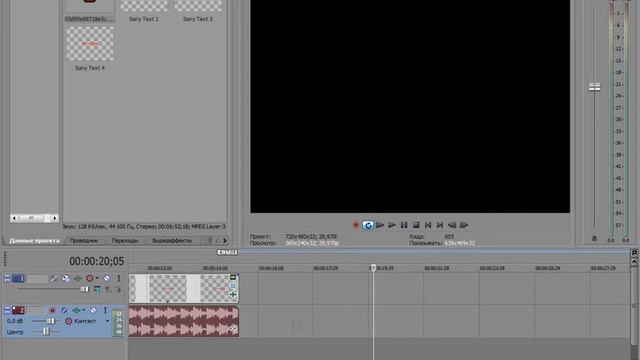Image resolution: width=640 pixels, height=360 pixels.
Task: Minimize audio track 2 header
Action: 7,311
